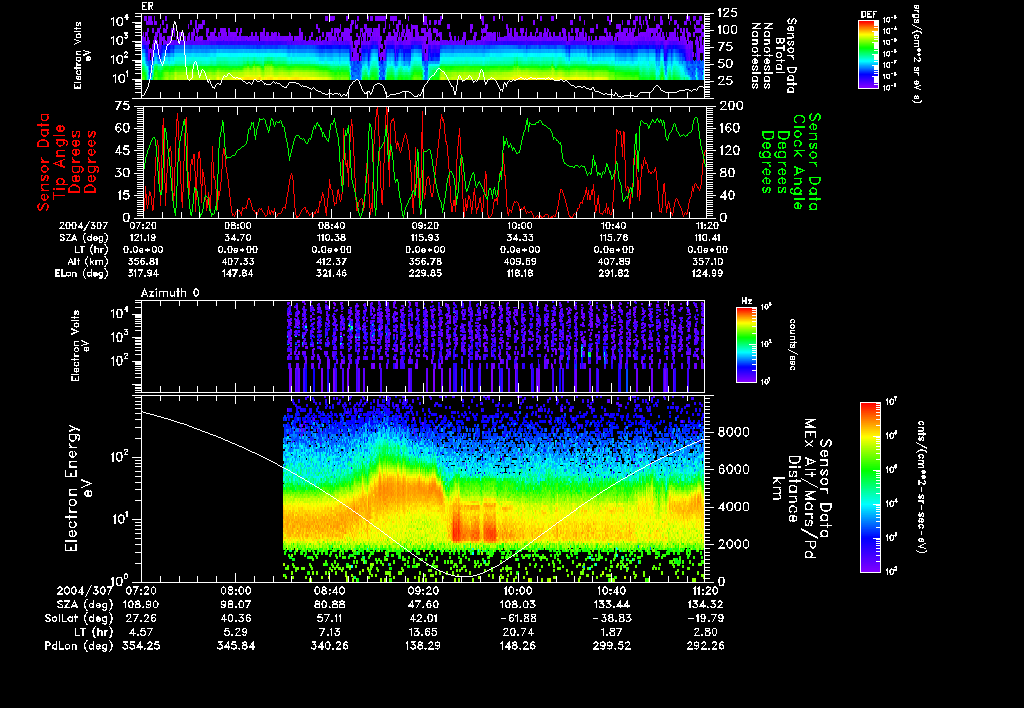Screen dimensions: 1024x708
Task: Click the cnts/(cm**2-sr-sec-eV) color scale bar
Action: [870, 487]
